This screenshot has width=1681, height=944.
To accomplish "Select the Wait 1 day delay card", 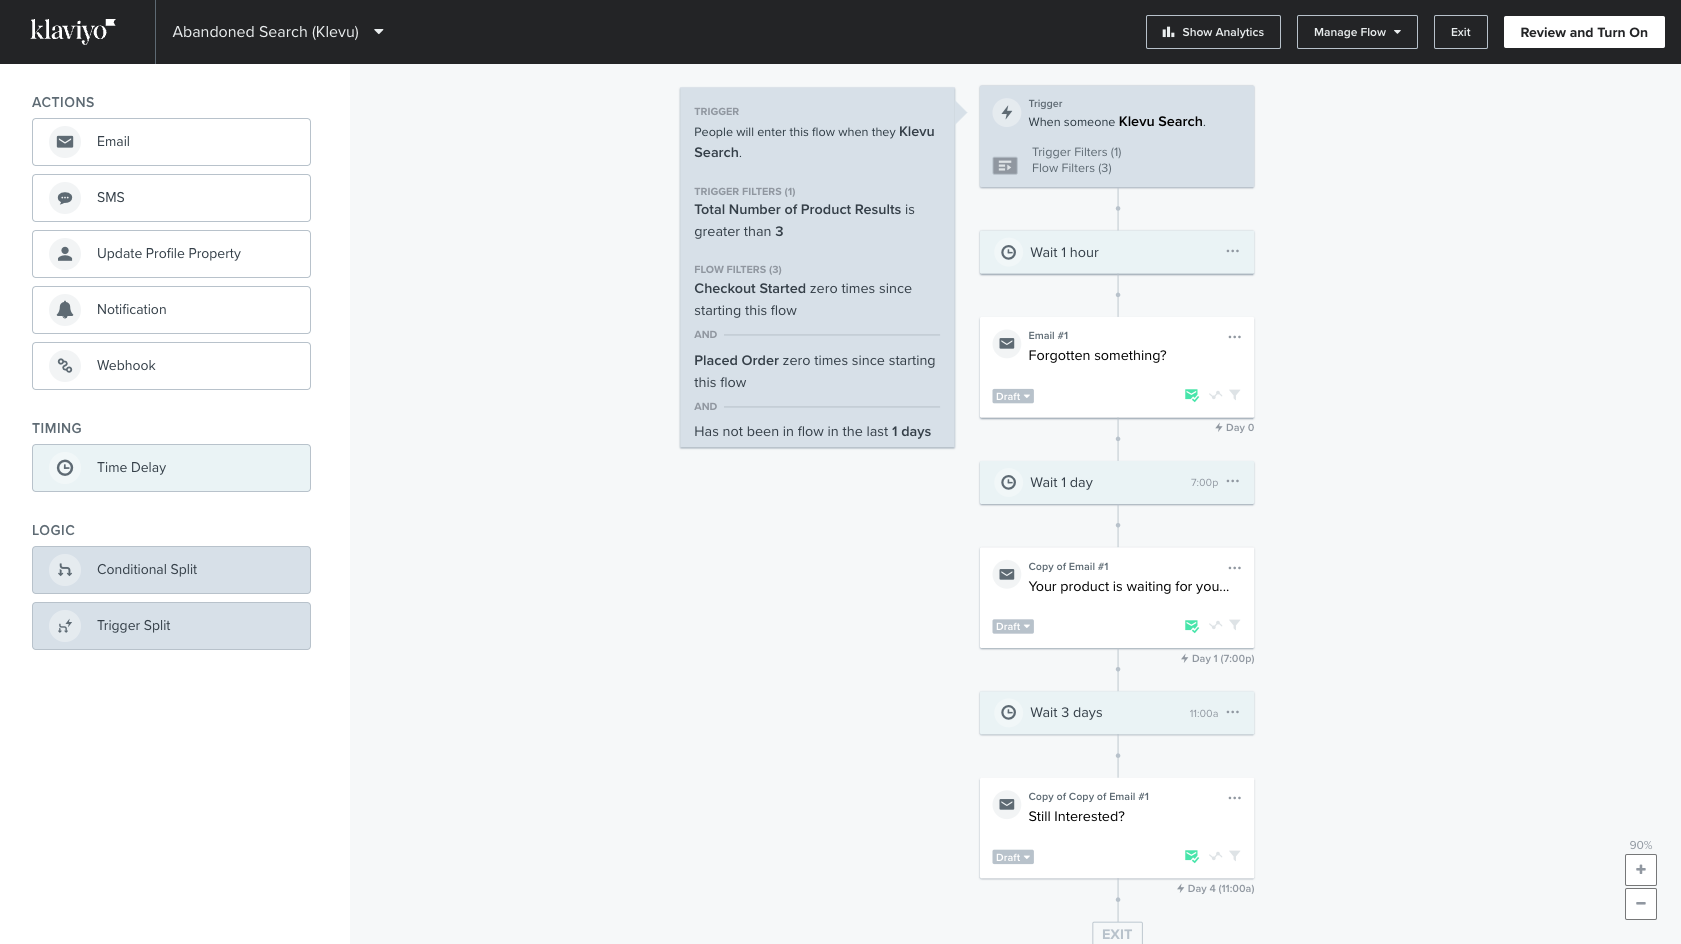I will coord(1117,483).
